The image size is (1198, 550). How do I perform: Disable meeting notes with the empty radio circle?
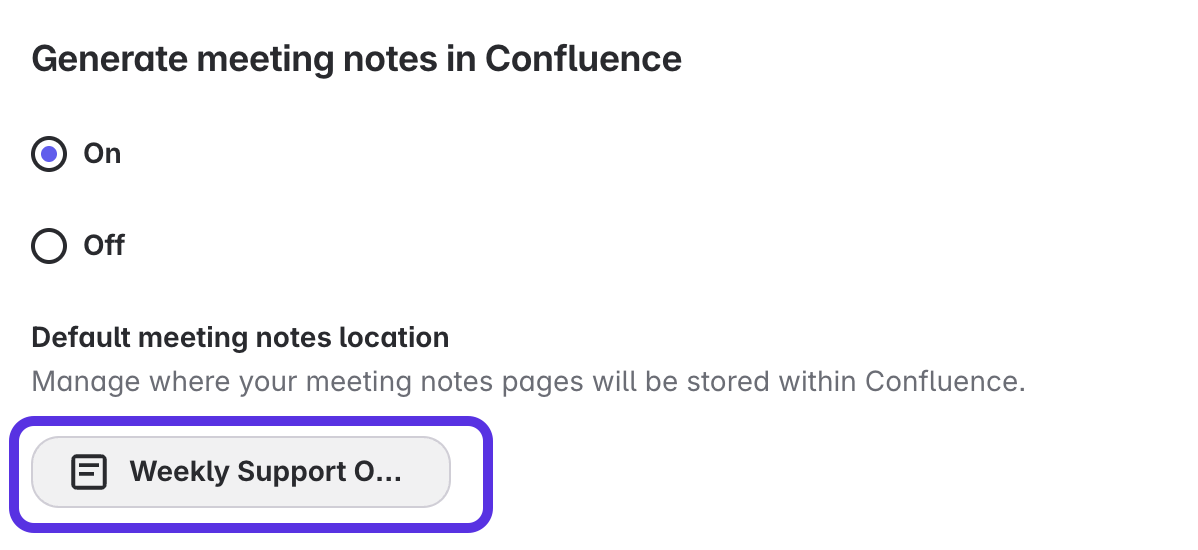tap(49, 246)
